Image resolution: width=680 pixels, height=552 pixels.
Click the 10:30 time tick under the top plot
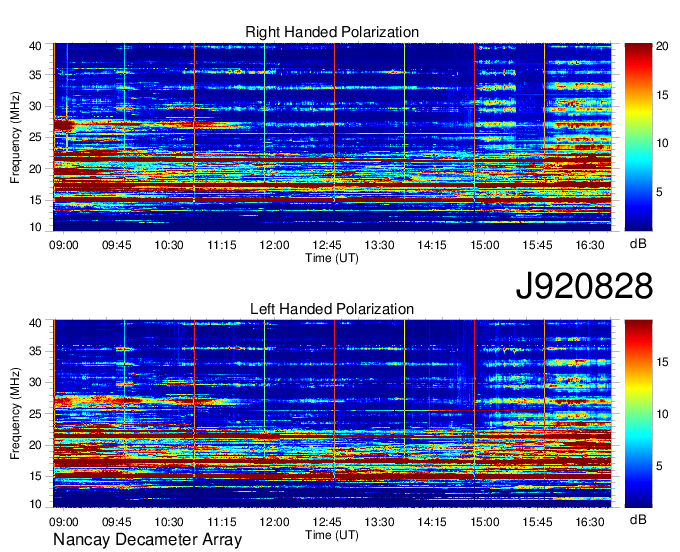coord(169,245)
